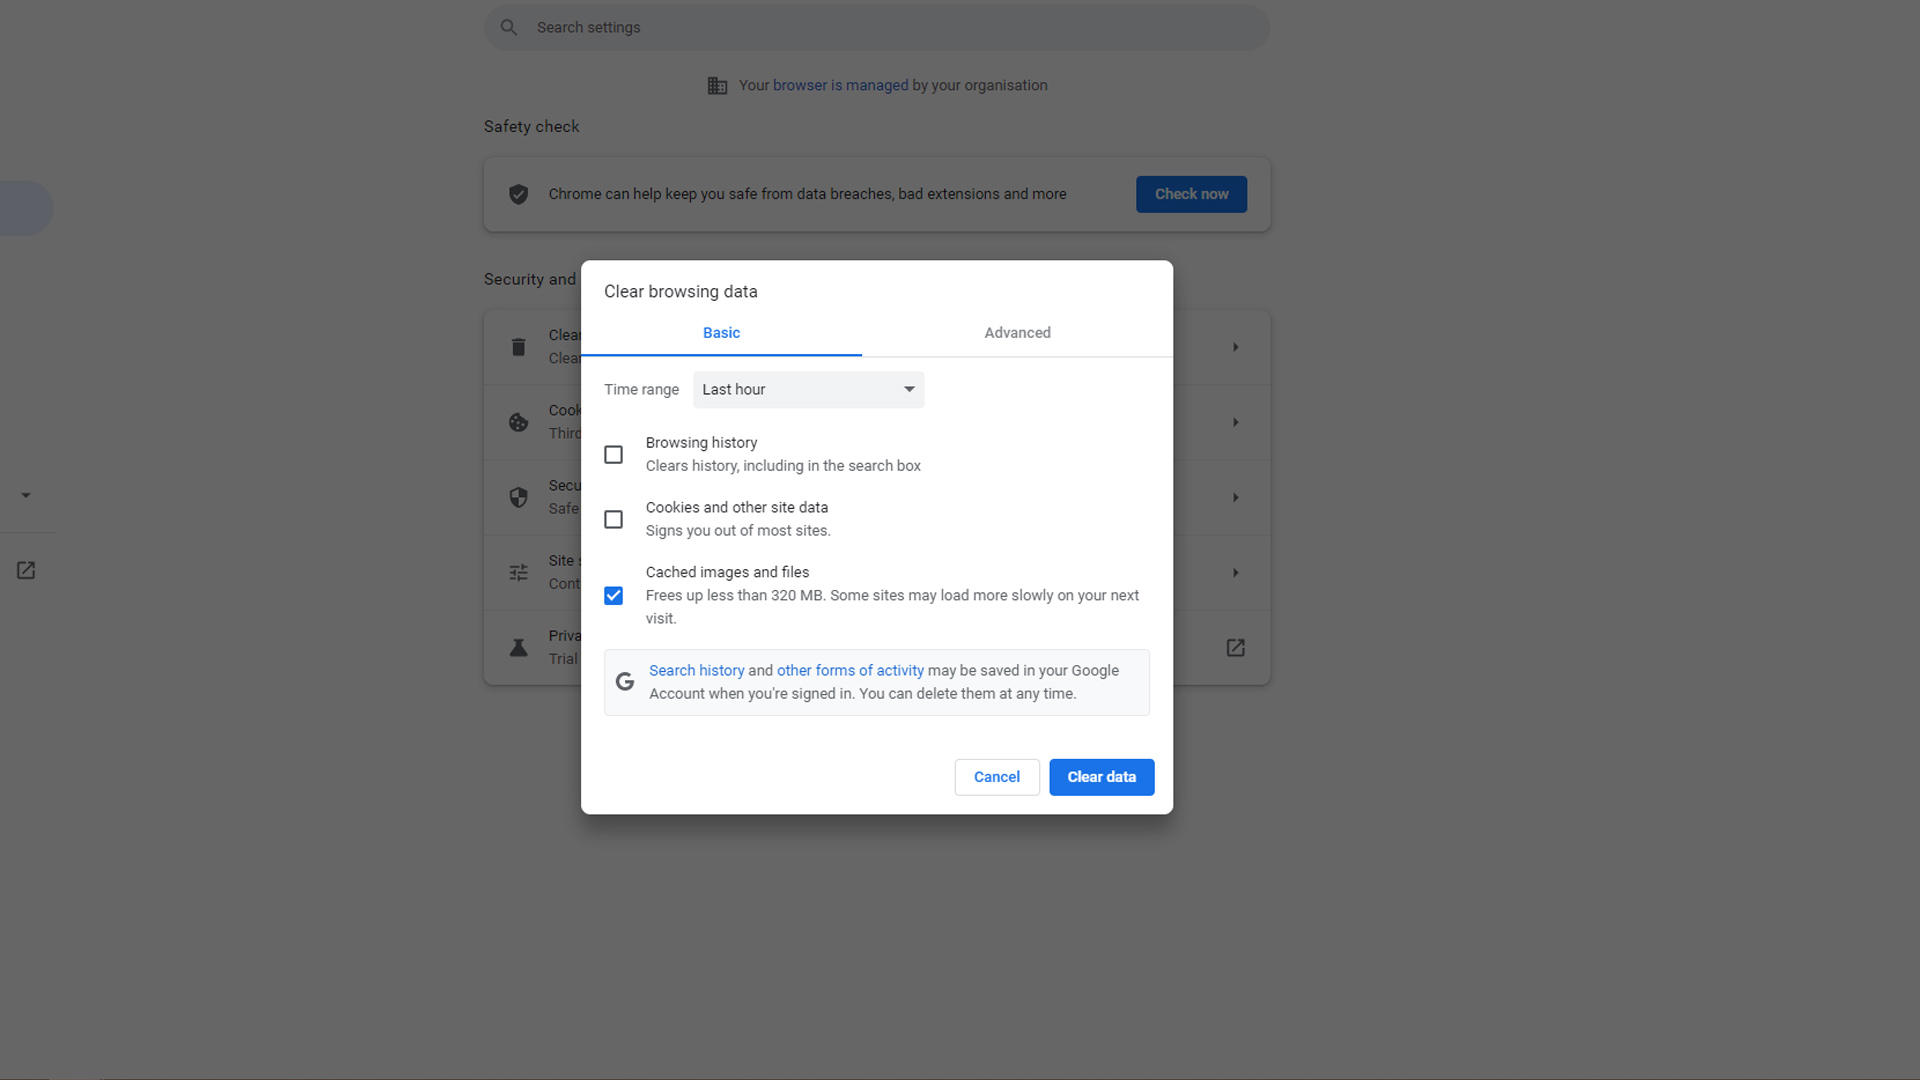Click the 'Browsing history' label text

pos(701,442)
